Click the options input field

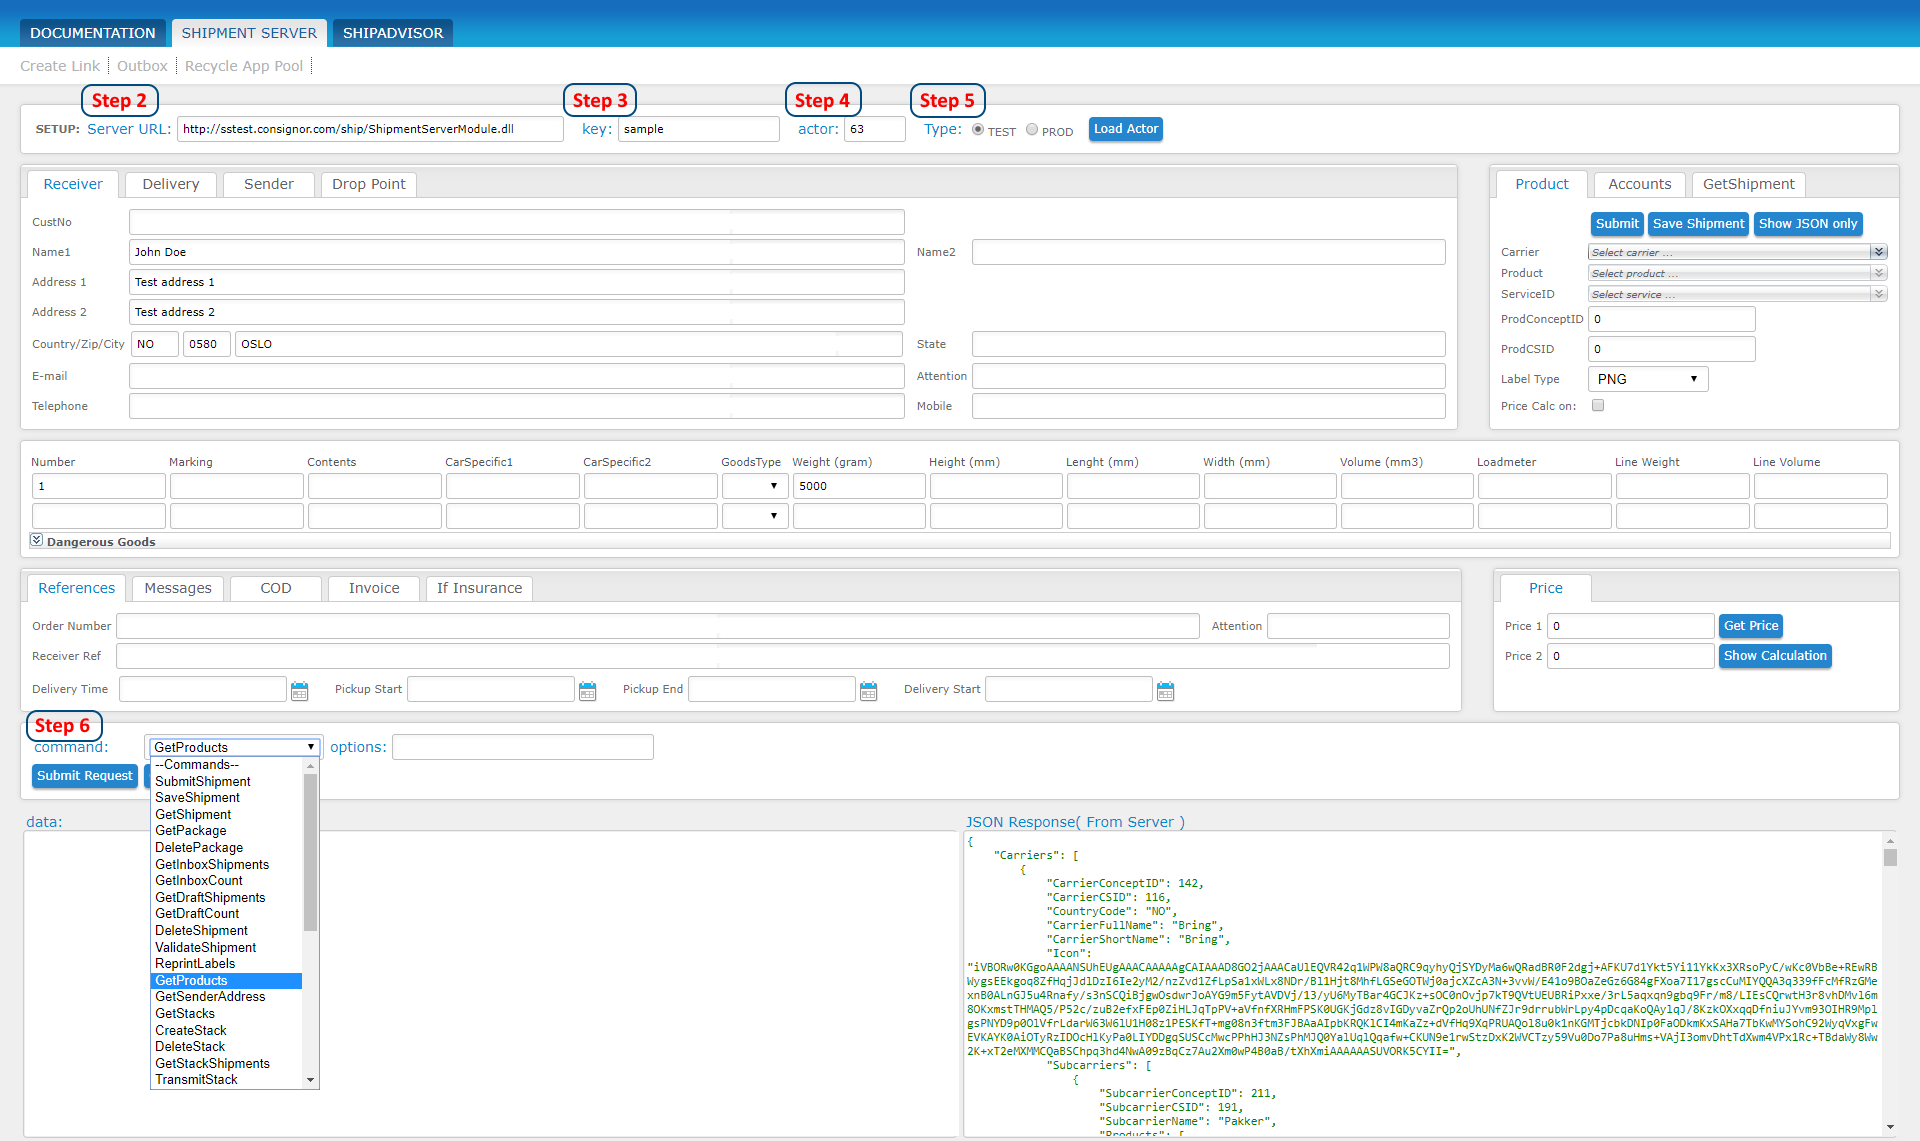tap(522, 747)
